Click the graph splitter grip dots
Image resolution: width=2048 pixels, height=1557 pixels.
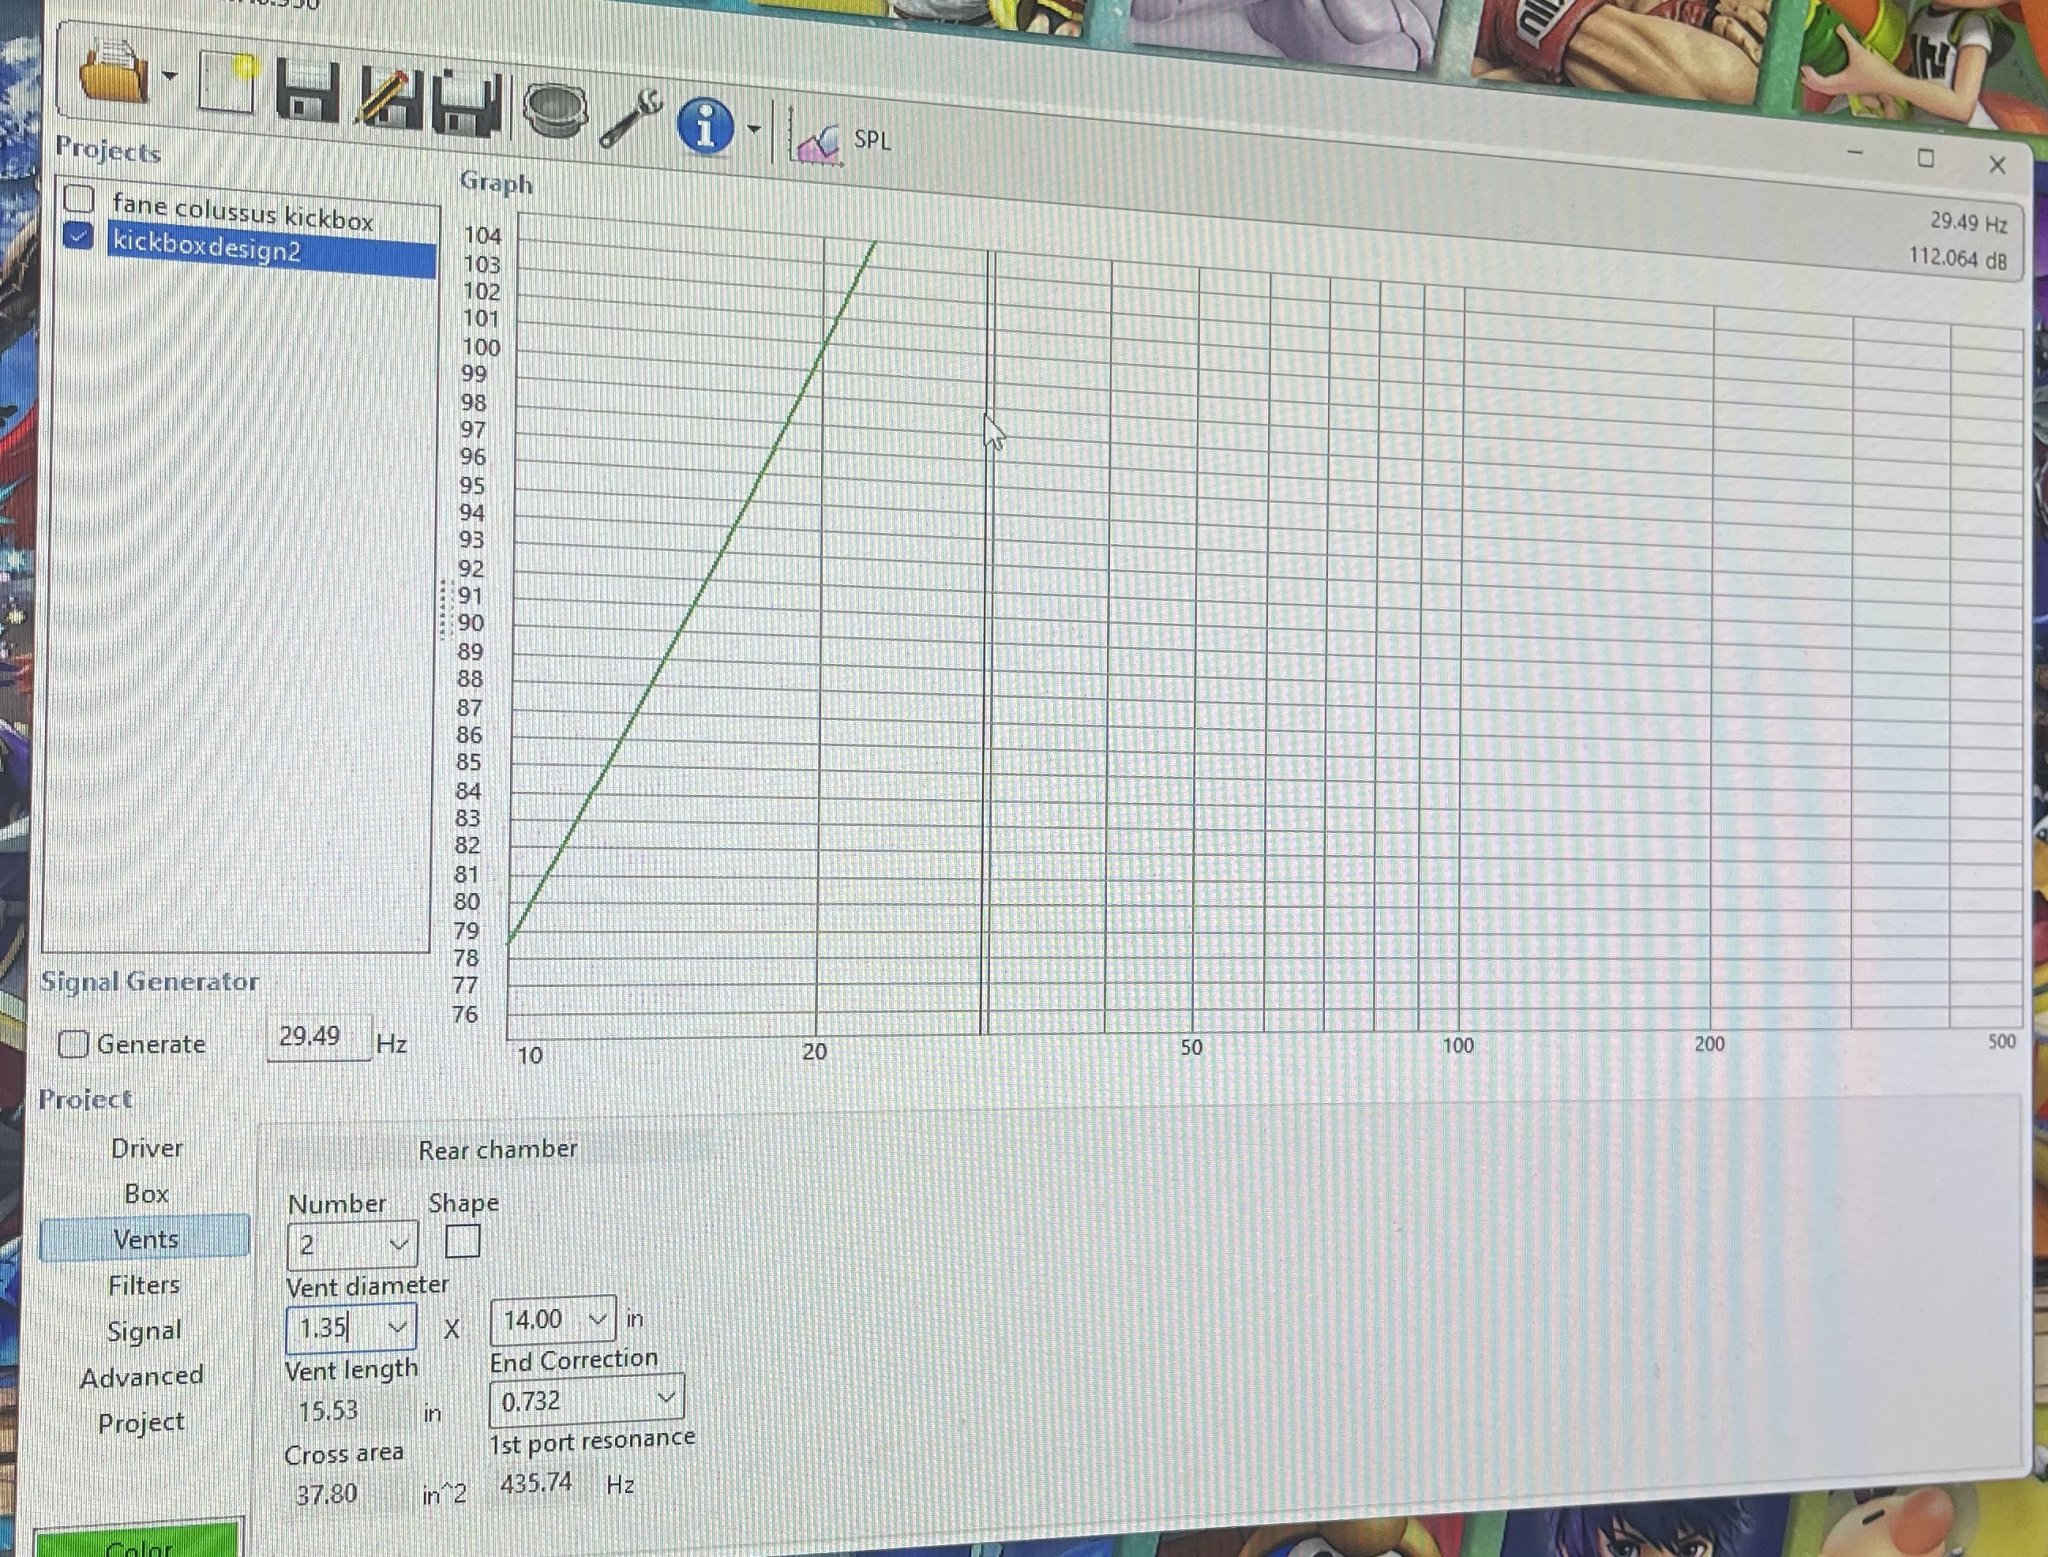446,609
